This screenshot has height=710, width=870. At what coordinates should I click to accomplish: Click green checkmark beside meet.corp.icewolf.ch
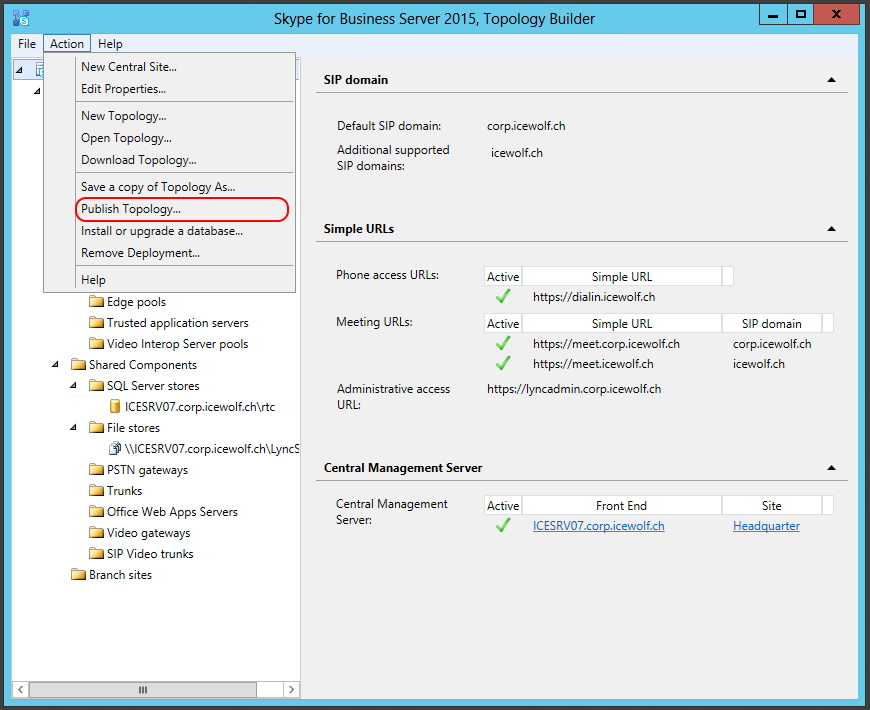pyautogui.click(x=503, y=344)
